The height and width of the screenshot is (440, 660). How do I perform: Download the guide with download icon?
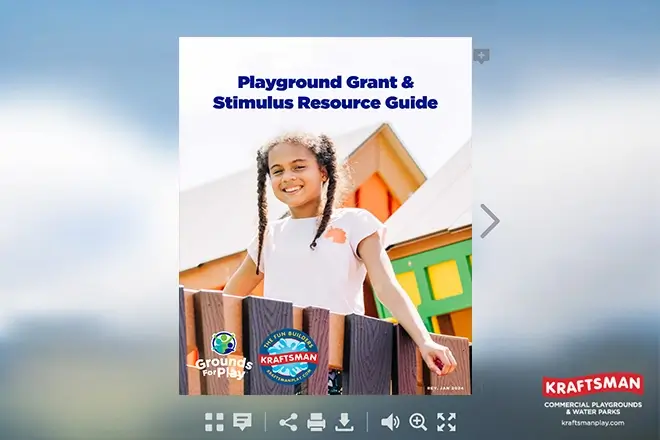(x=344, y=422)
